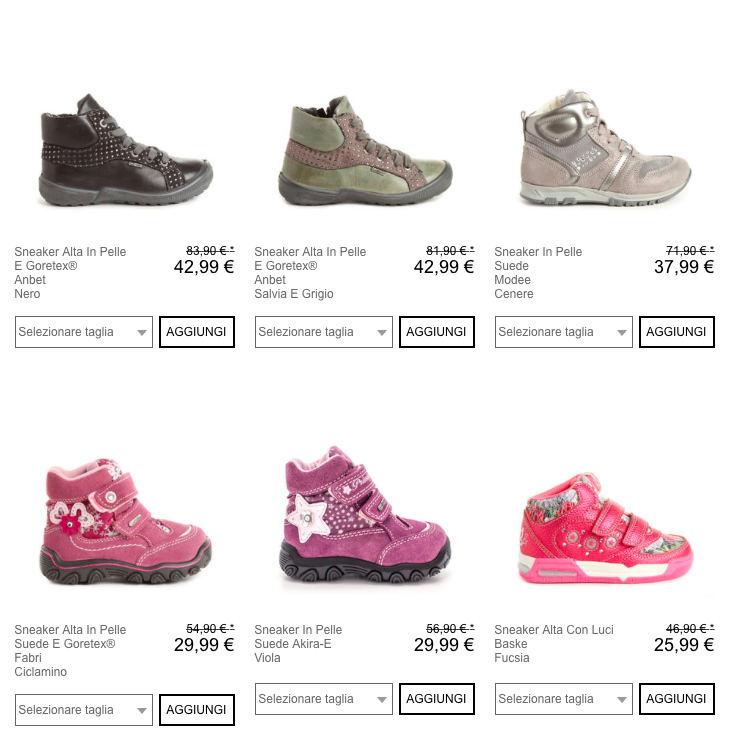Open size dropdown for Modee Cenere sneaker
The image size is (743, 749).
[563, 332]
